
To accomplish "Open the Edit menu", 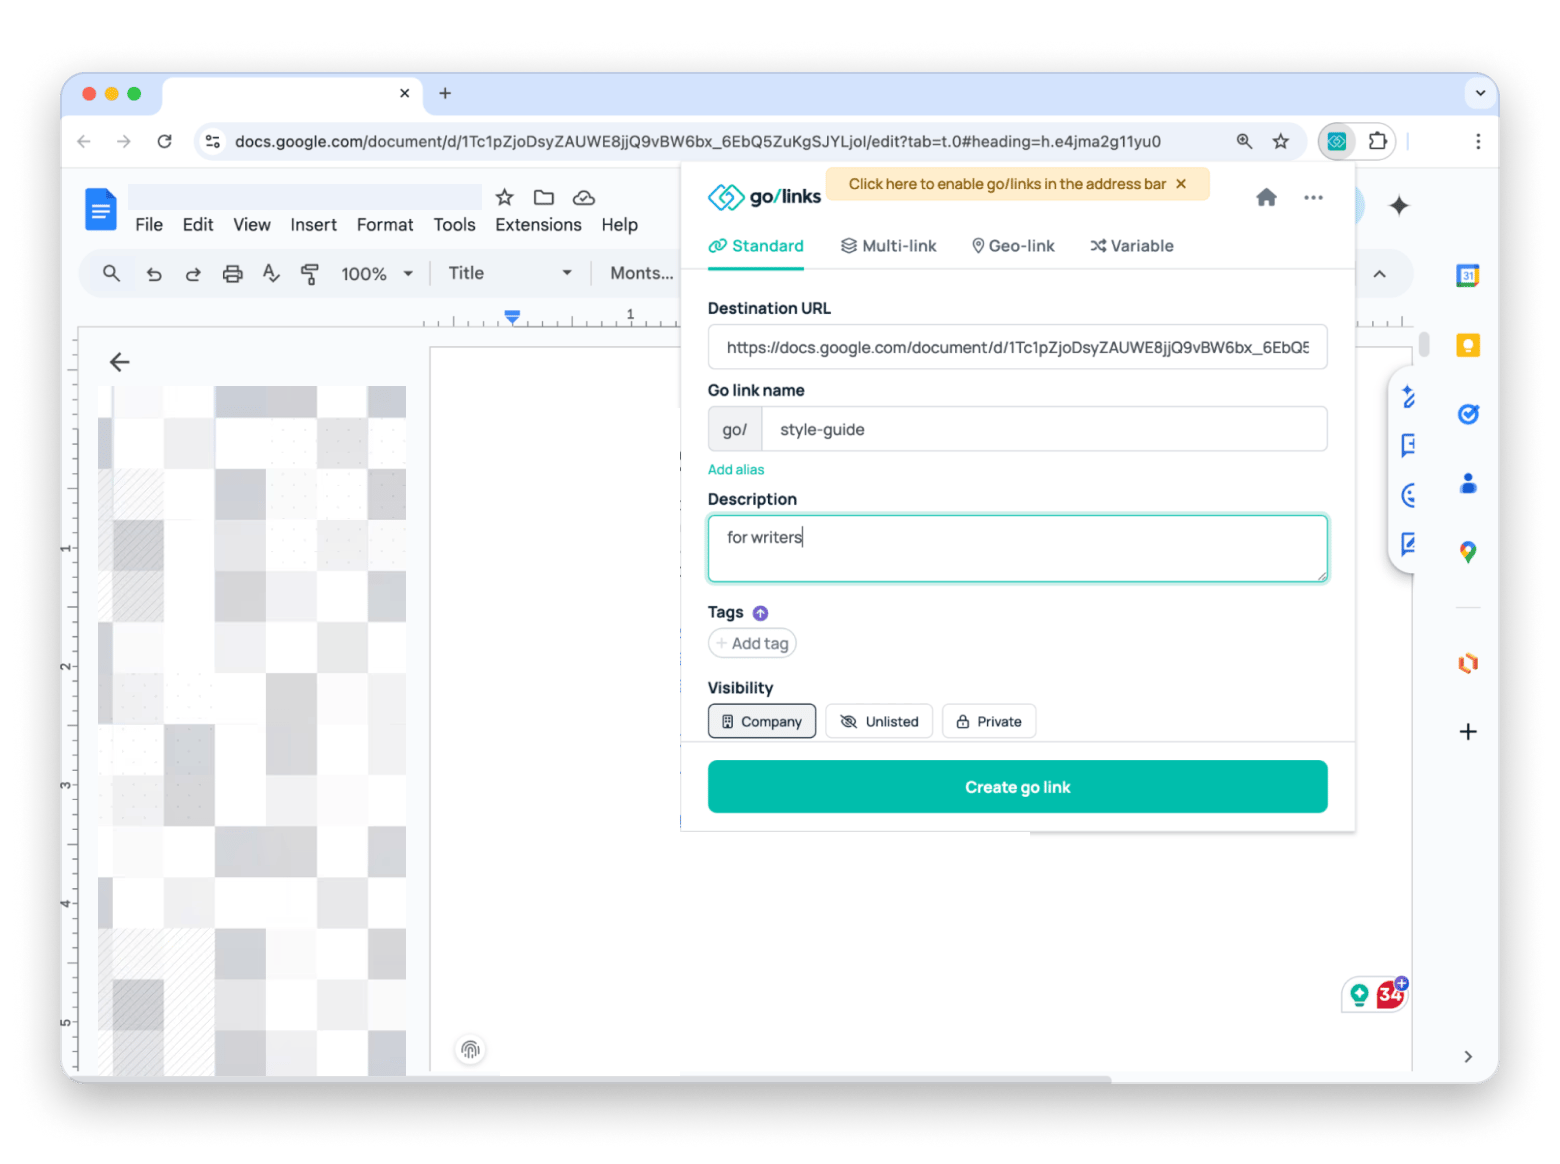I will [x=198, y=225].
